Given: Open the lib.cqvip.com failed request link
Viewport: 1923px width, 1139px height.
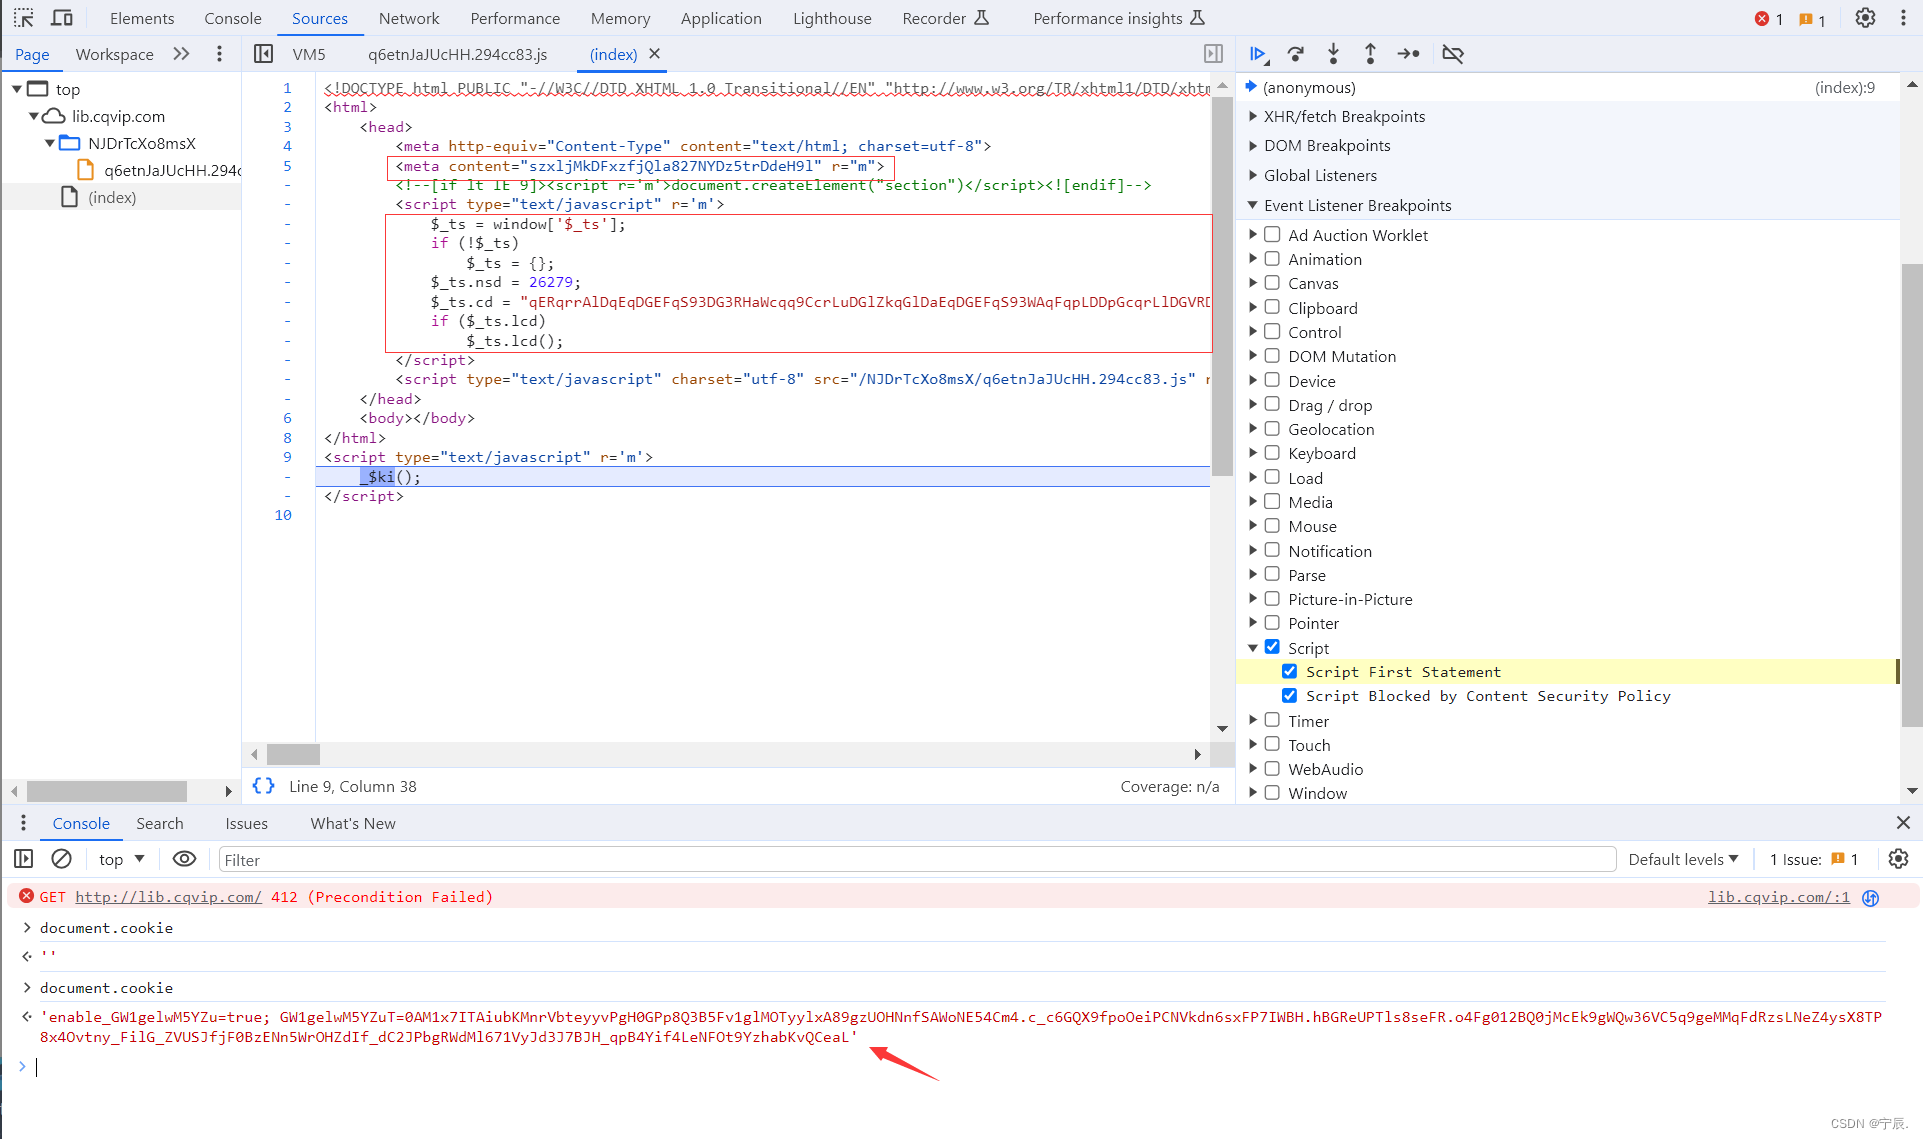Looking at the screenshot, I should [x=168, y=897].
